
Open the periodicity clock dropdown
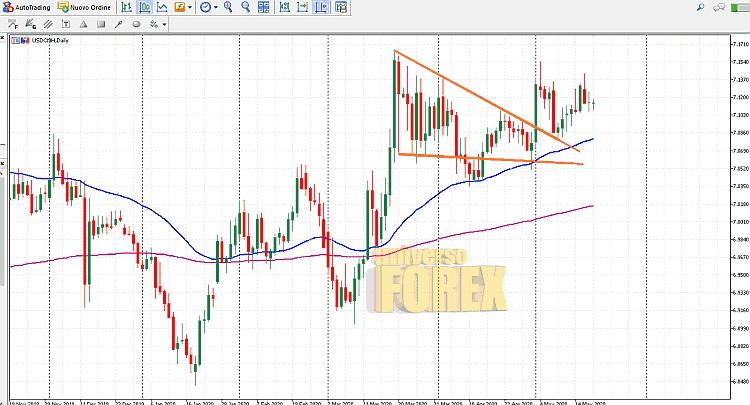pos(206,7)
